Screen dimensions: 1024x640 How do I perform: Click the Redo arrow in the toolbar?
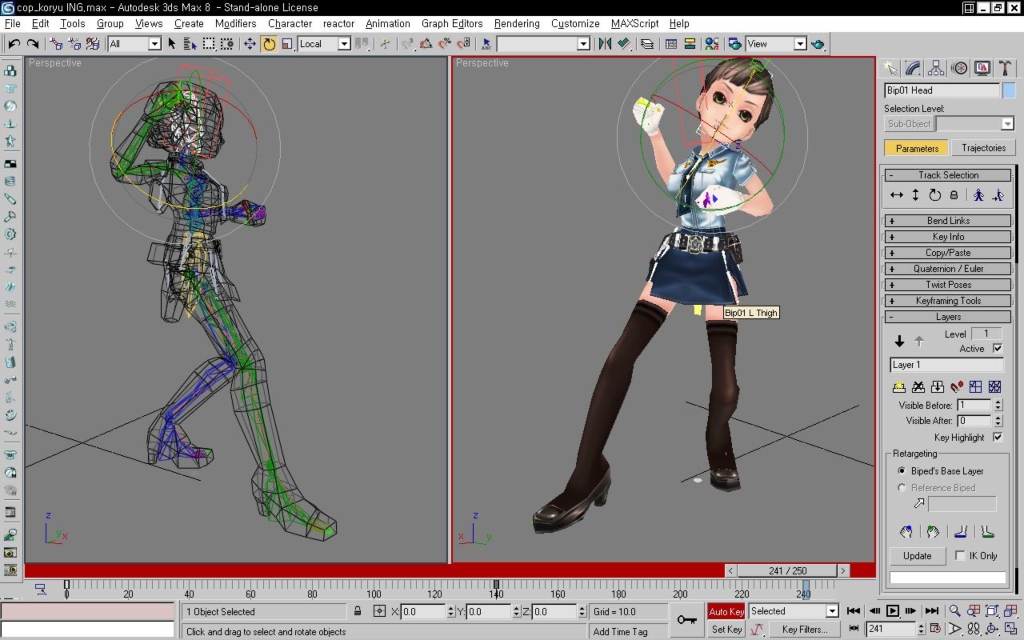[32, 44]
